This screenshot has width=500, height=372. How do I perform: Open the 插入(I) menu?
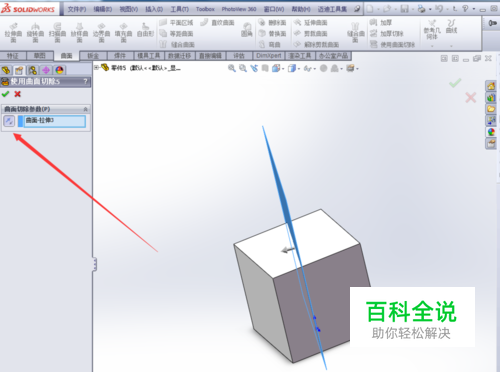[154, 9]
